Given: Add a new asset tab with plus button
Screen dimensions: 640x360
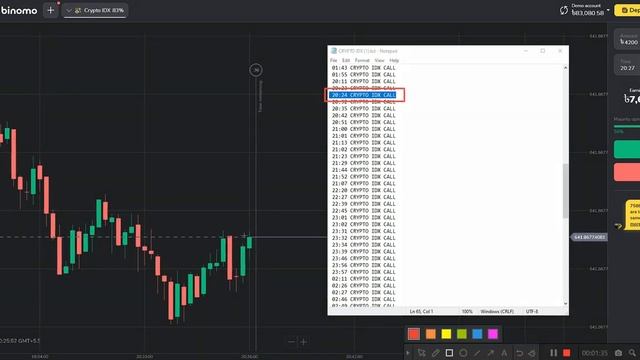Looking at the screenshot, I should [51, 10].
